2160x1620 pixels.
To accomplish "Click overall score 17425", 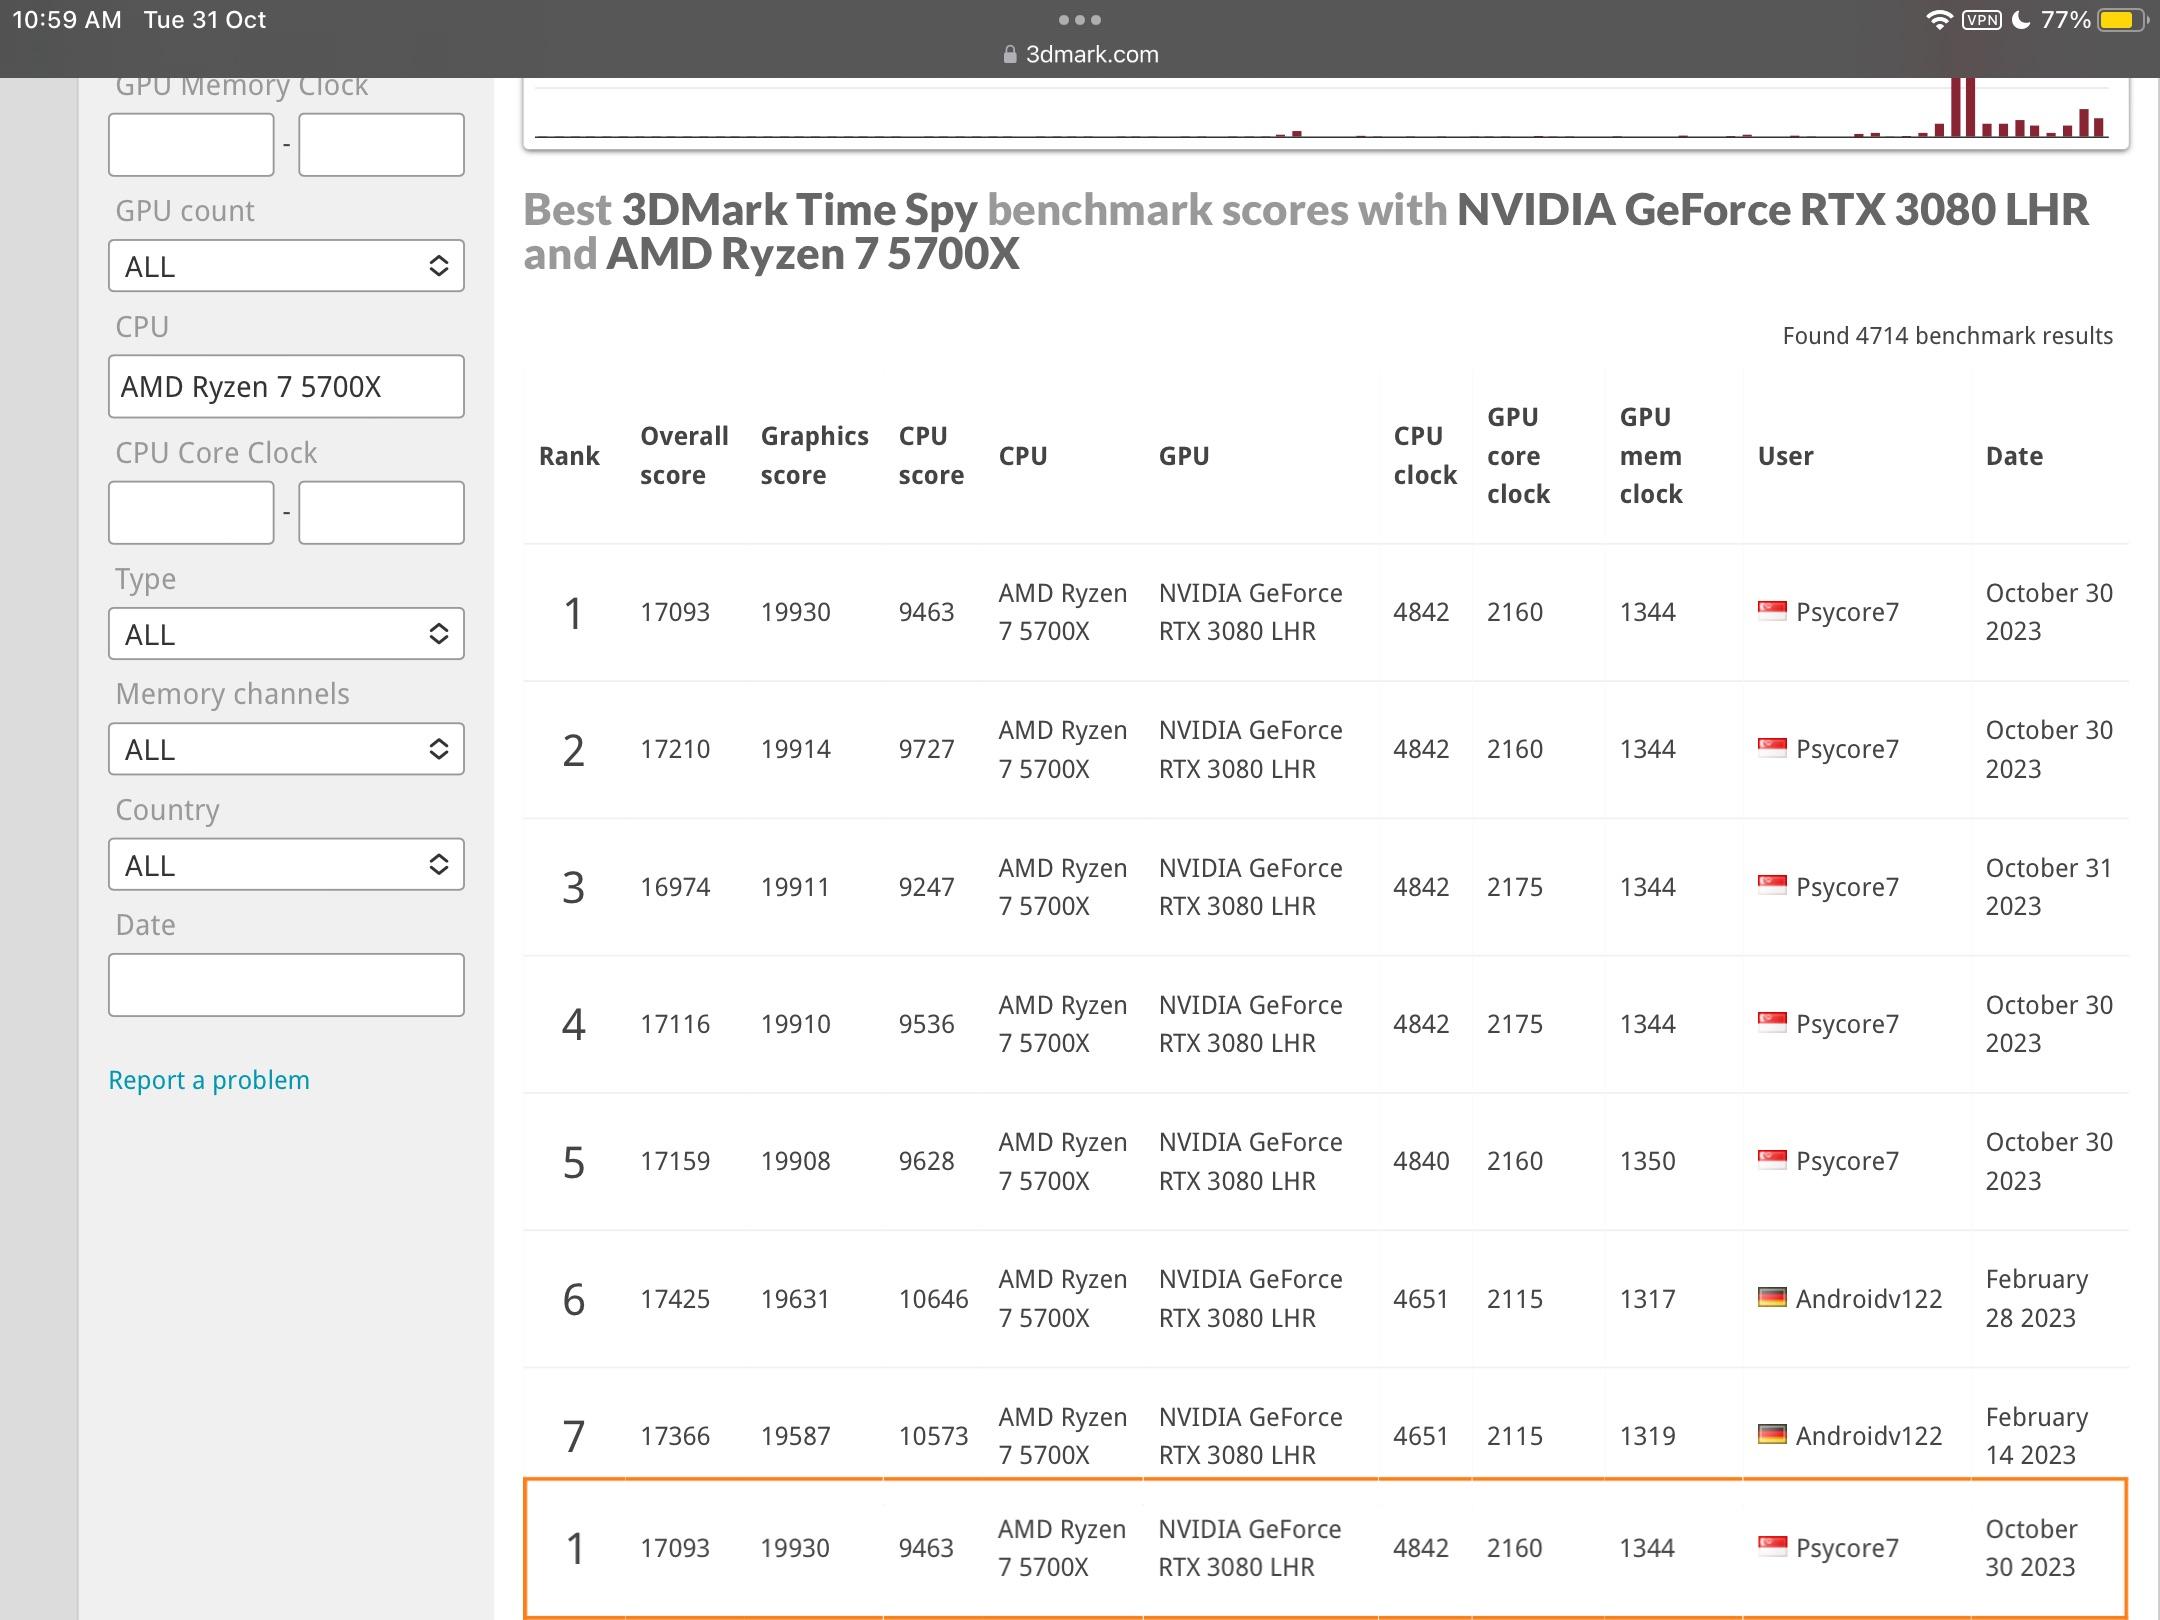I will pyautogui.click(x=675, y=1299).
